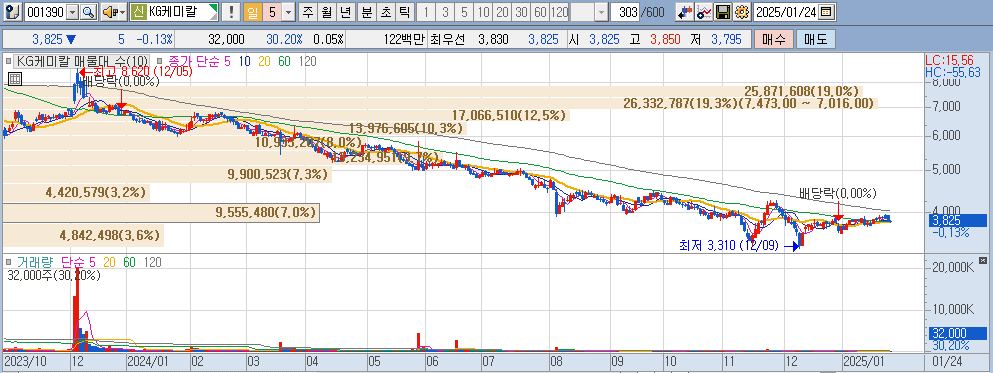
Task: Click the green corner triangle of the KG케미칼 name box
Action: [213, 9]
